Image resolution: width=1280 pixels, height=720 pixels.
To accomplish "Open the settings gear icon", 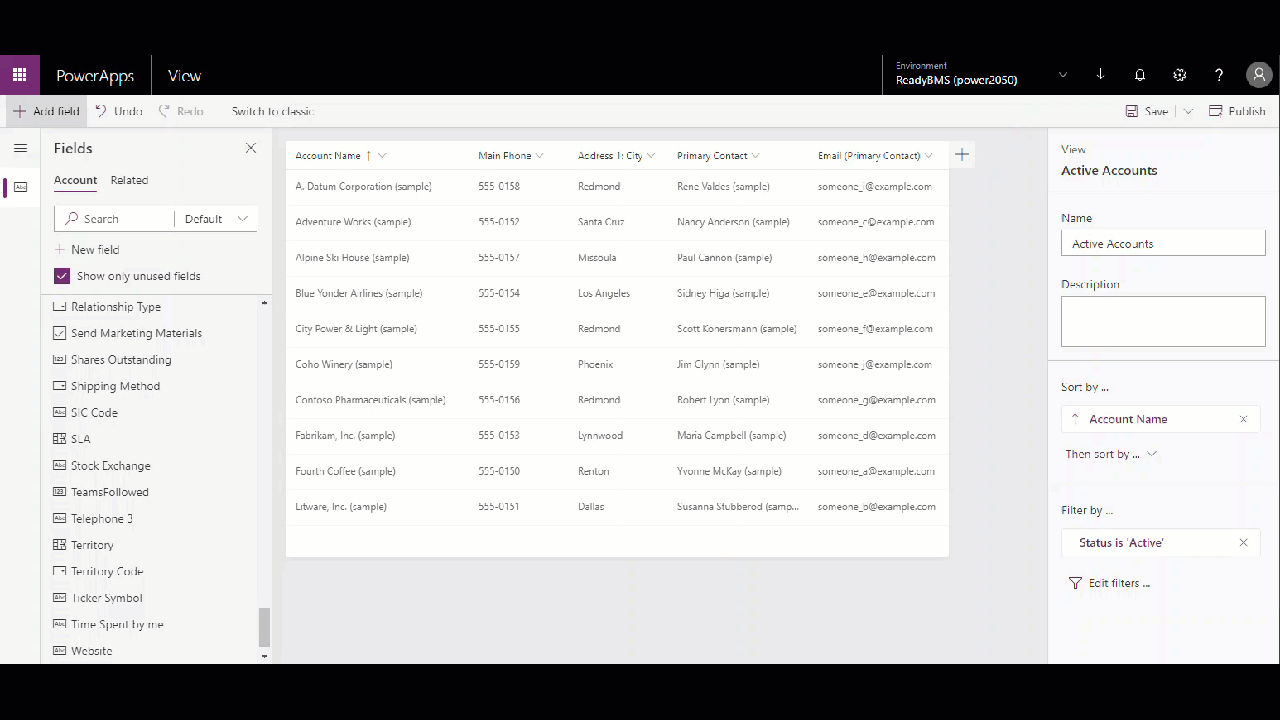I will click(1180, 75).
